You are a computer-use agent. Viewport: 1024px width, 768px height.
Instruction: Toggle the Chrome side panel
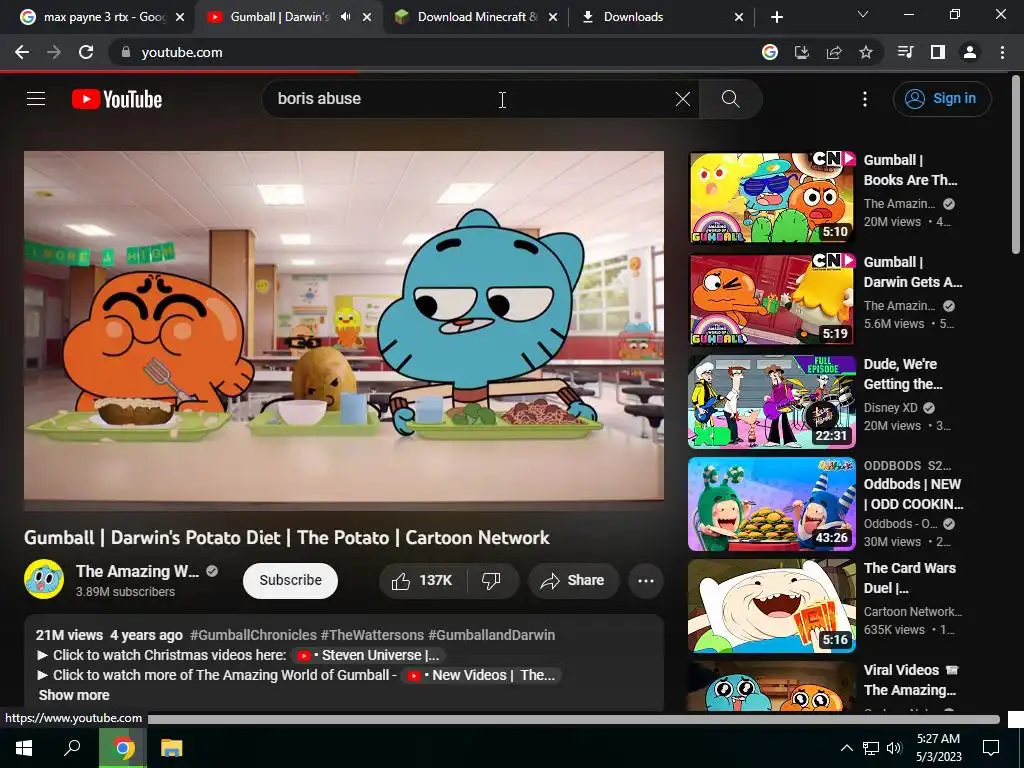pyautogui.click(x=938, y=52)
